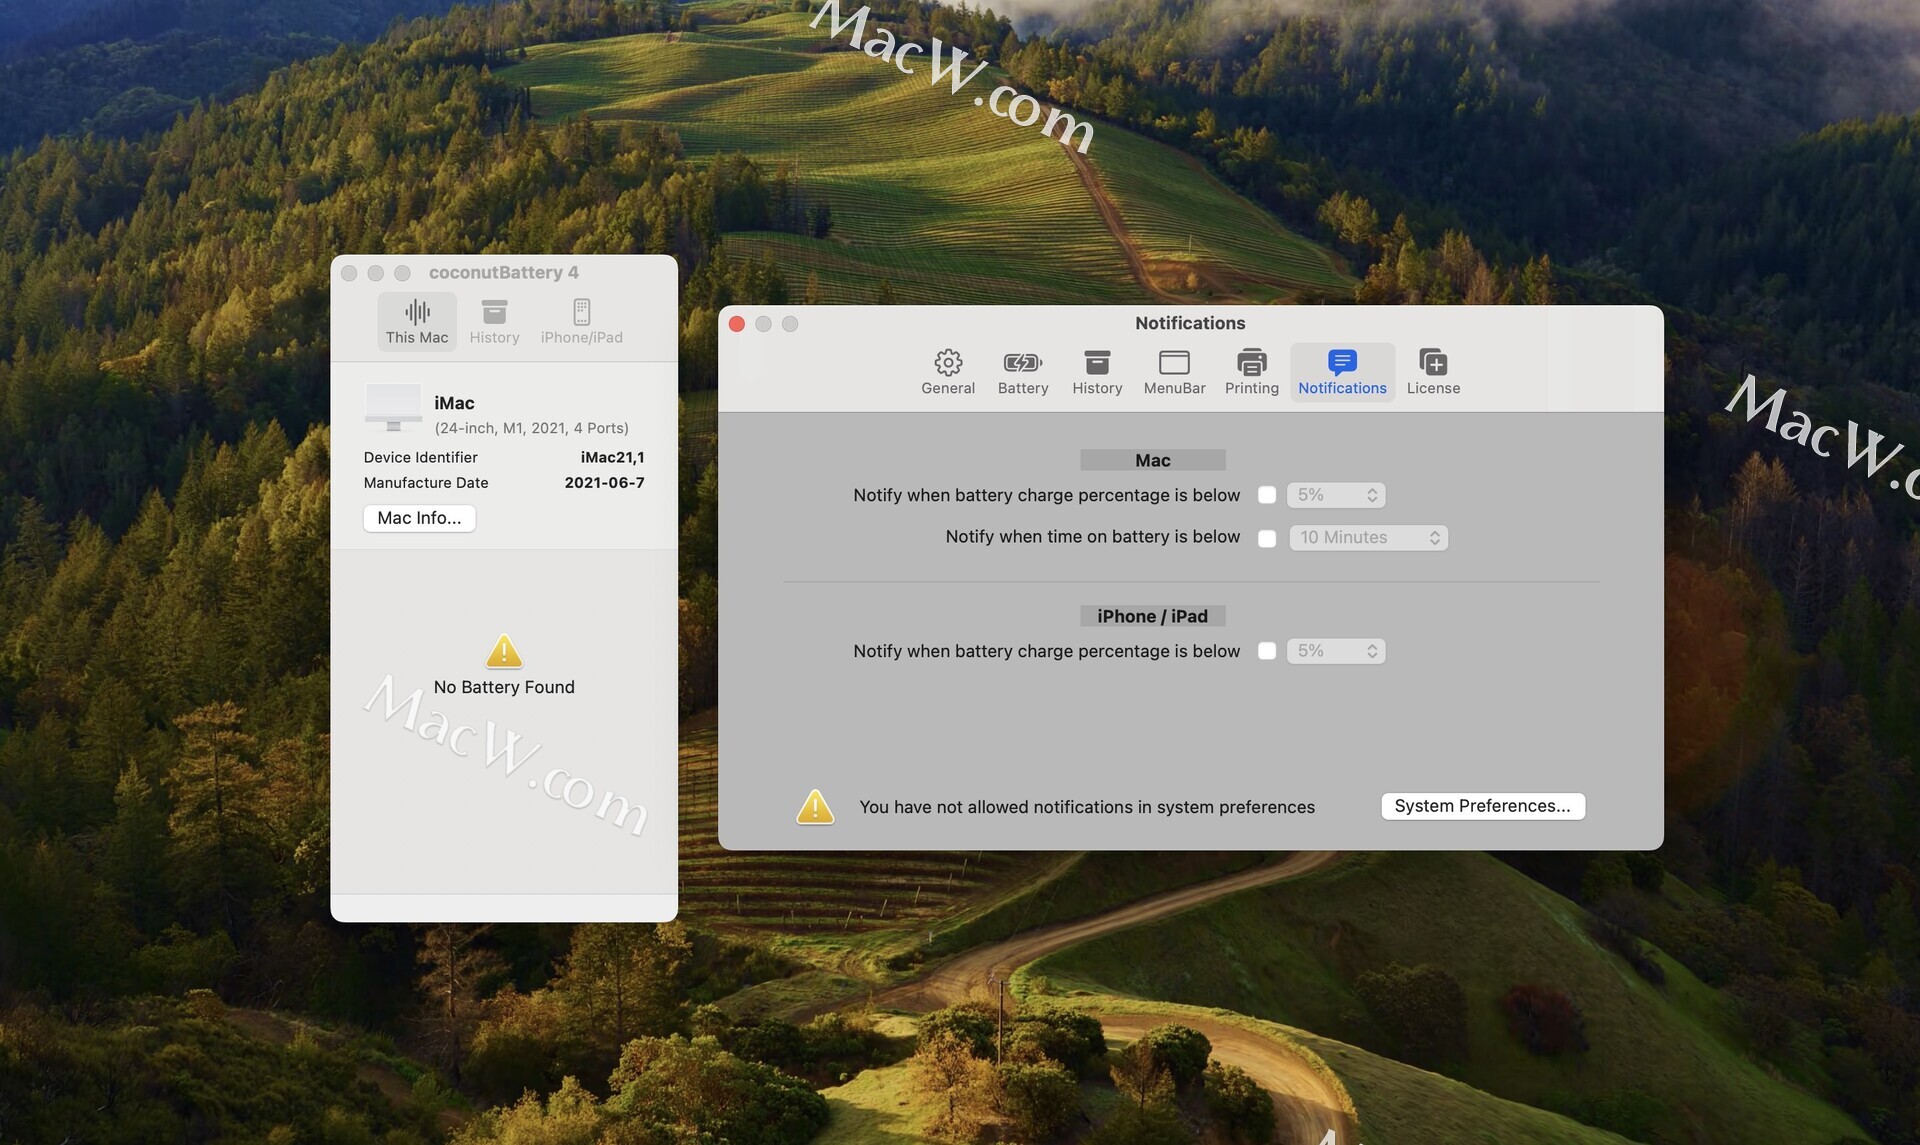Enable iPhone / iPad battery charge notification
The image size is (1920, 1145).
[1267, 651]
